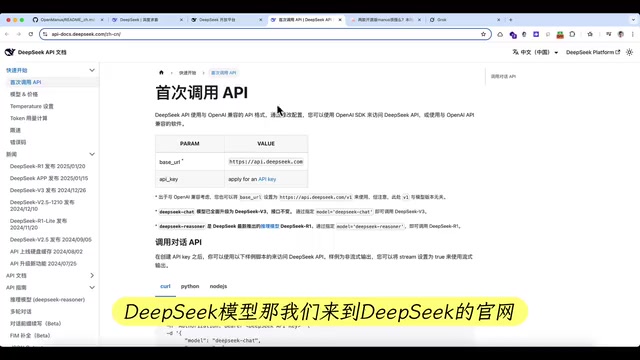Toggle dark mode with the sun icon
The width and height of the screenshot is (640, 360).
tap(629, 52)
